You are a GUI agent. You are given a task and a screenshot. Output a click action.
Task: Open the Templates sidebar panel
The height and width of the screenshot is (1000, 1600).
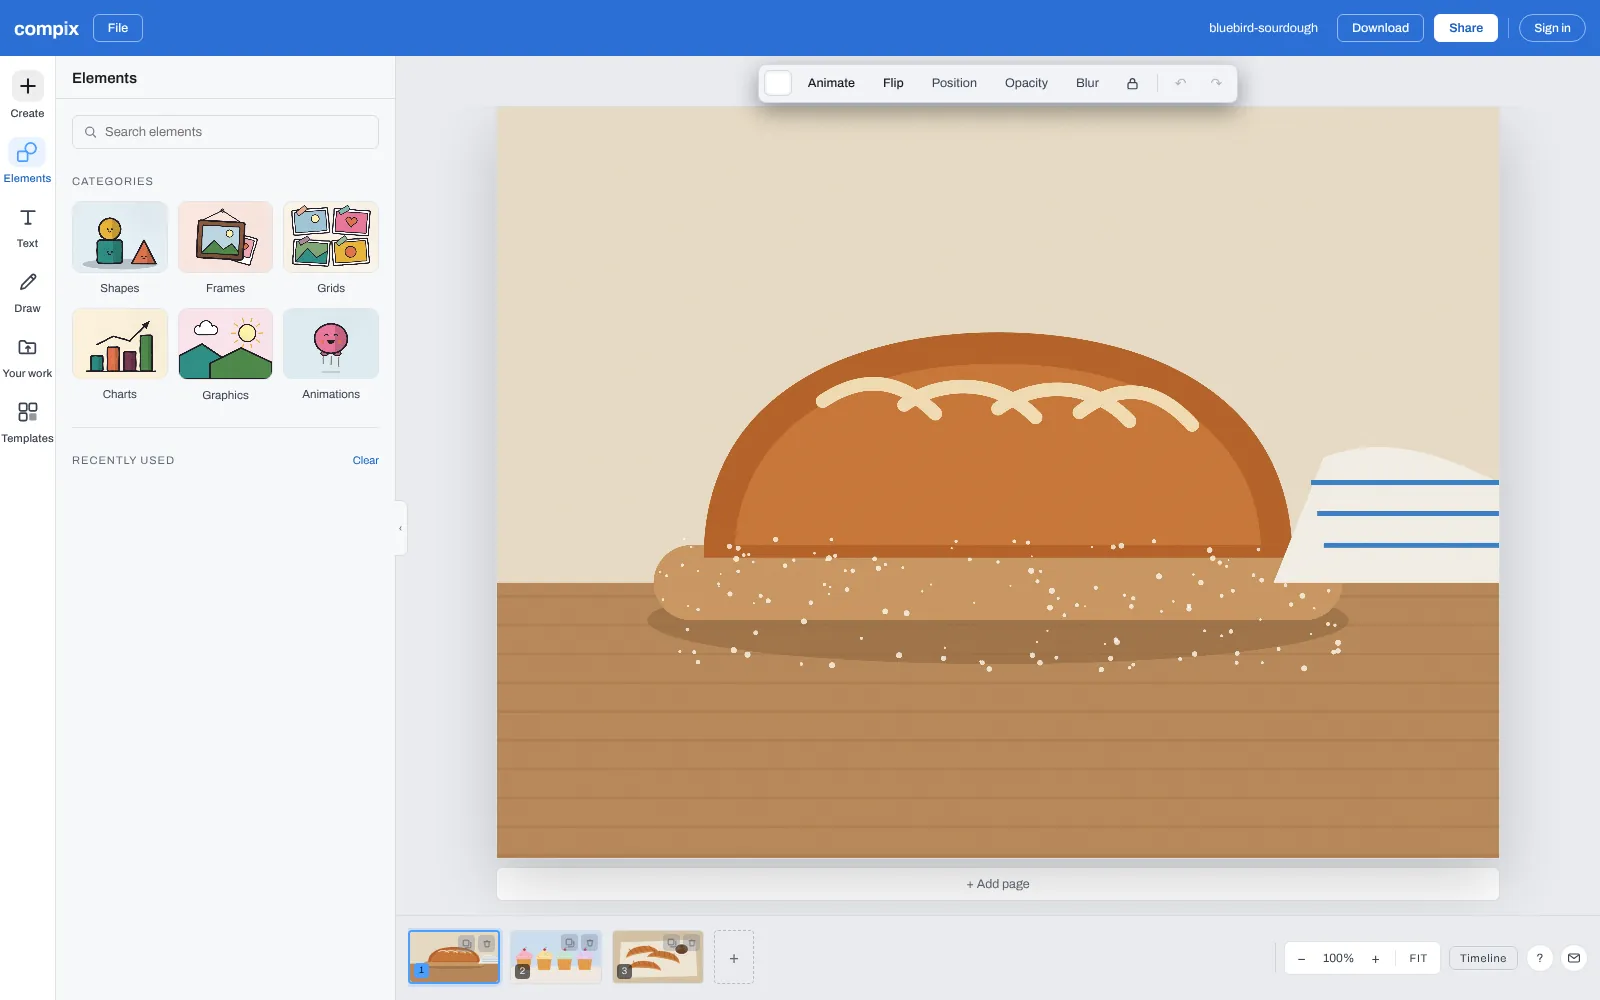[27, 421]
